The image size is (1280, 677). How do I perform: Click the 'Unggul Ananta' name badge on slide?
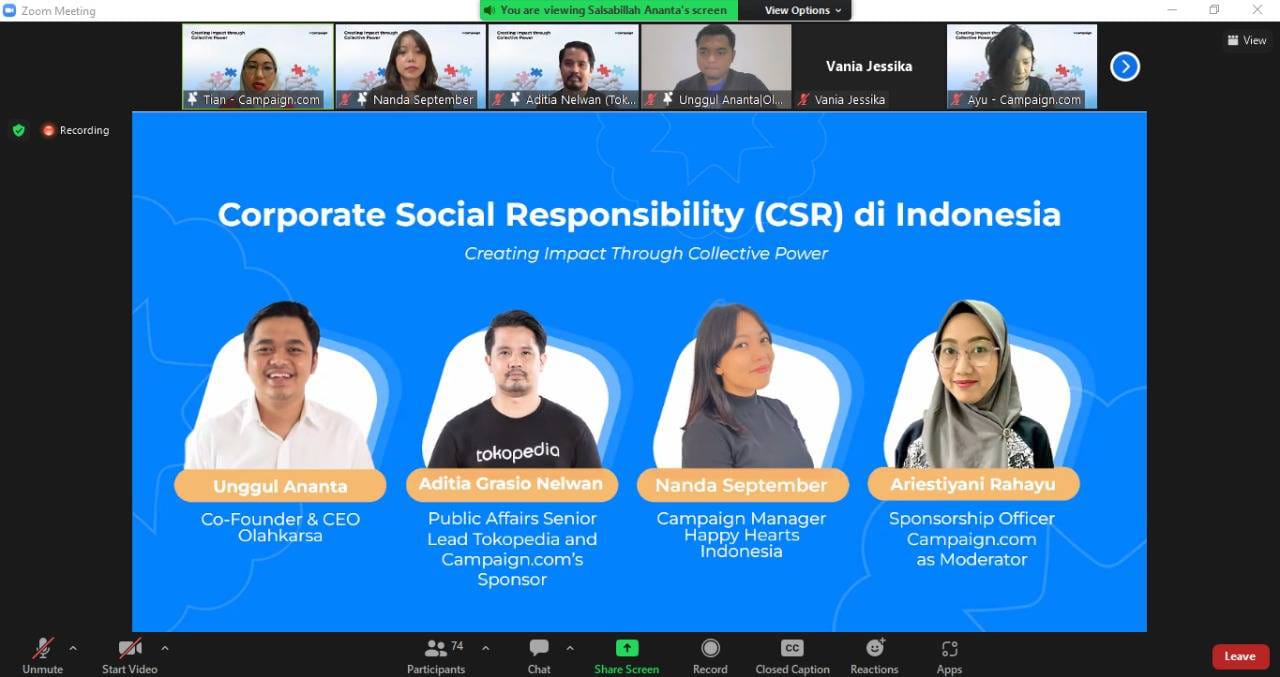tap(280, 487)
